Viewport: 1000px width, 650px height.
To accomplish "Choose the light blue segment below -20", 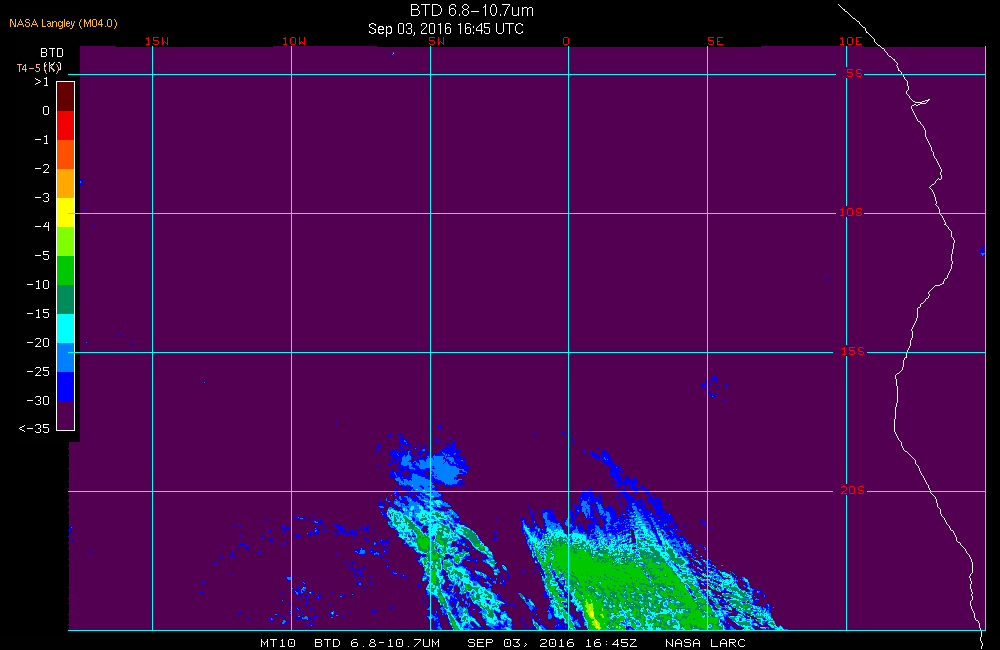I will 66,357.
